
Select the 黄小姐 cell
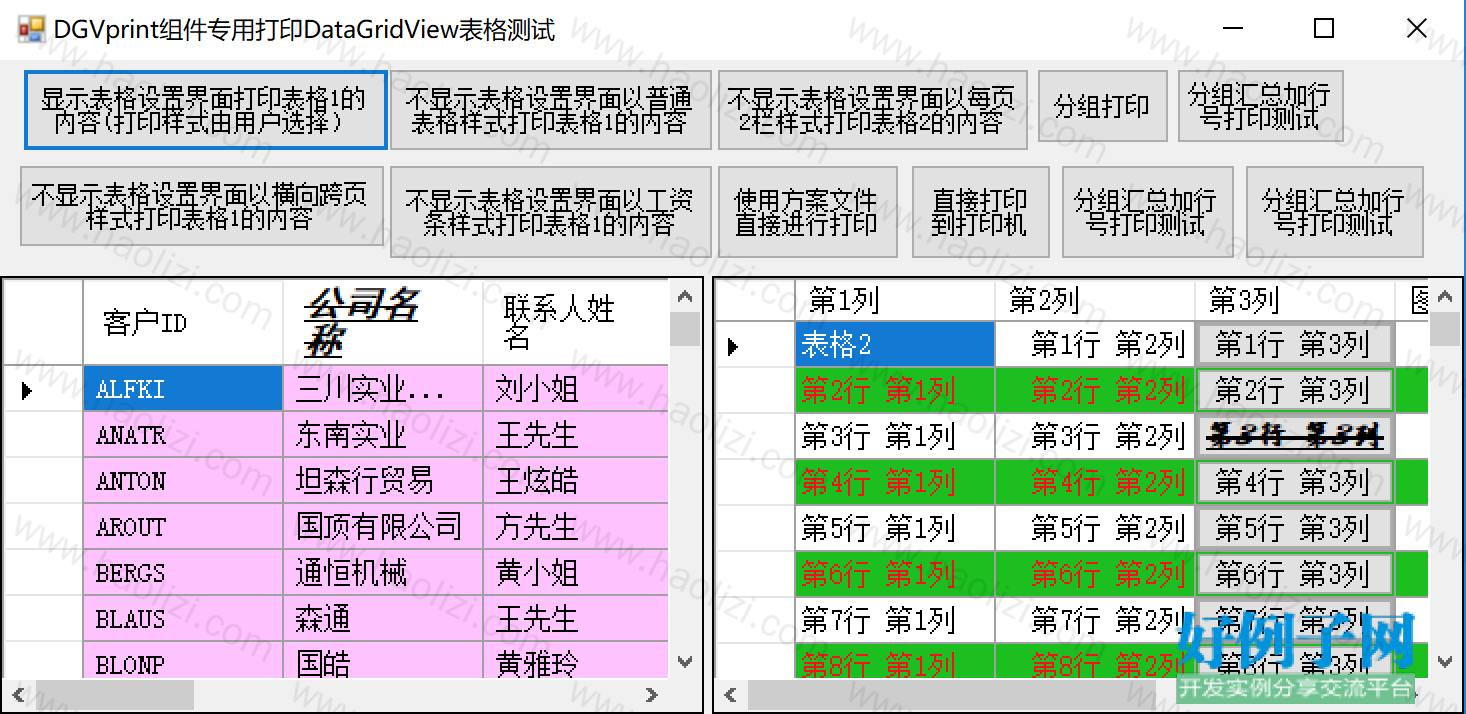pos(576,572)
